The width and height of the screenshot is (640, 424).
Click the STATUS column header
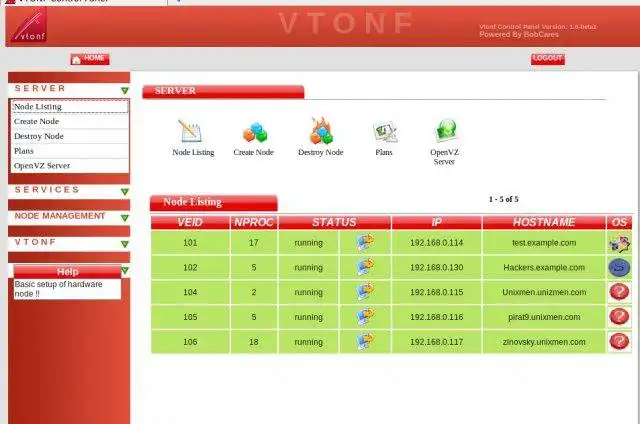tap(334, 222)
